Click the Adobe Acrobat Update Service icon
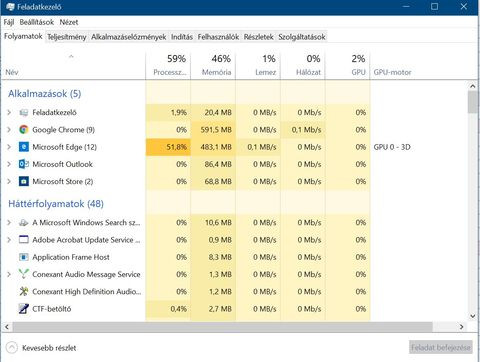480x362 pixels. click(24, 240)
